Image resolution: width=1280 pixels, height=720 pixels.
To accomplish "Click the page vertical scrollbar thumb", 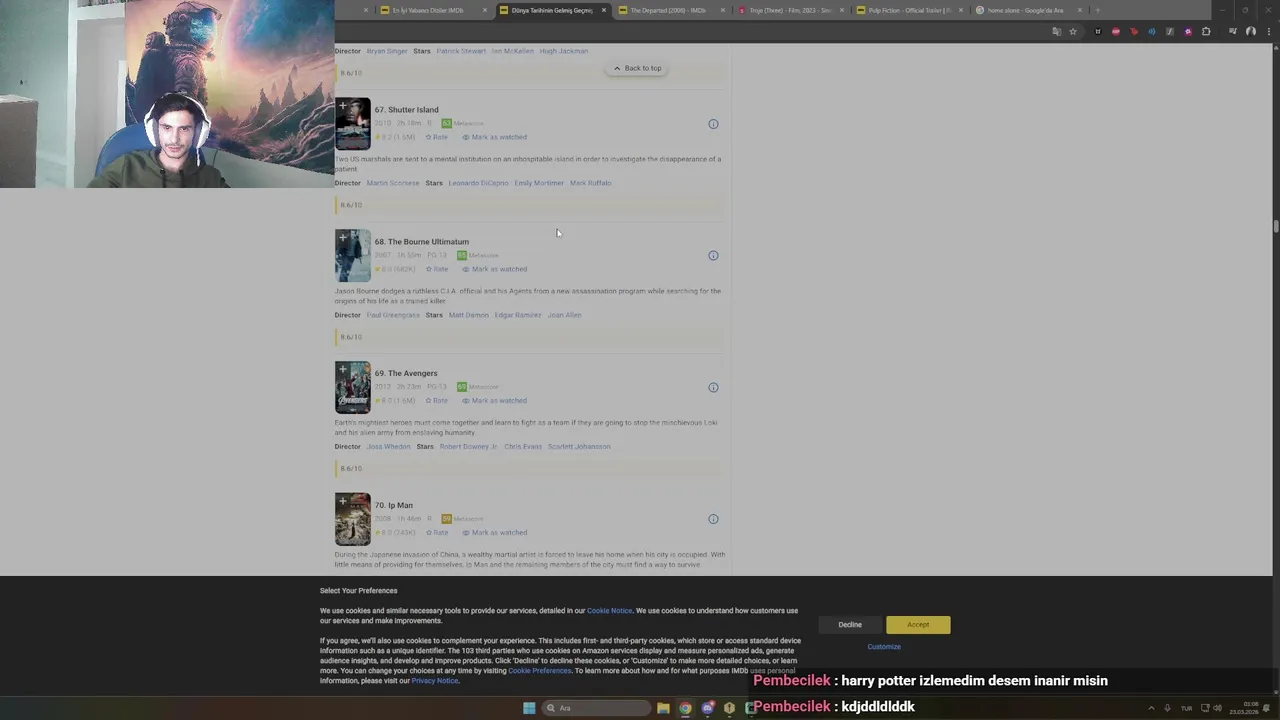I will click(x=1275, y=227).
